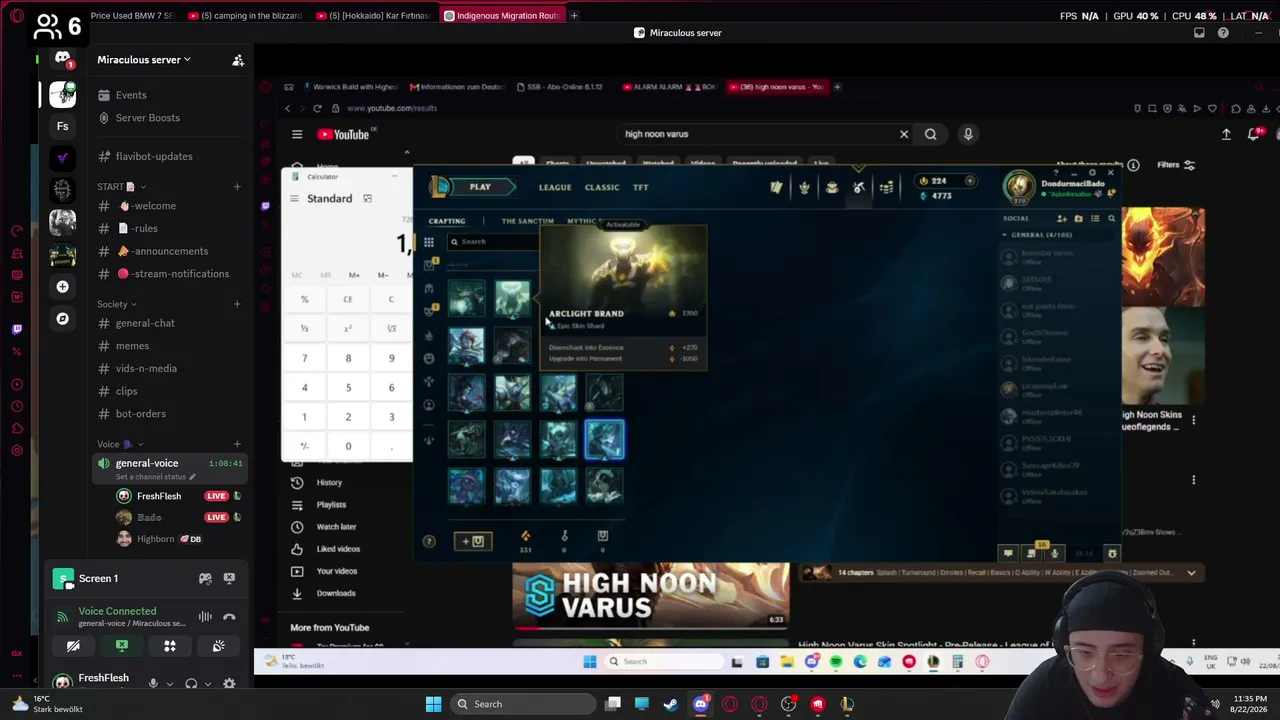Viewport: 1280px width, 720px height.
Task: Open the YouTube hamburger guide menu
Action: (x=297, y=134)
